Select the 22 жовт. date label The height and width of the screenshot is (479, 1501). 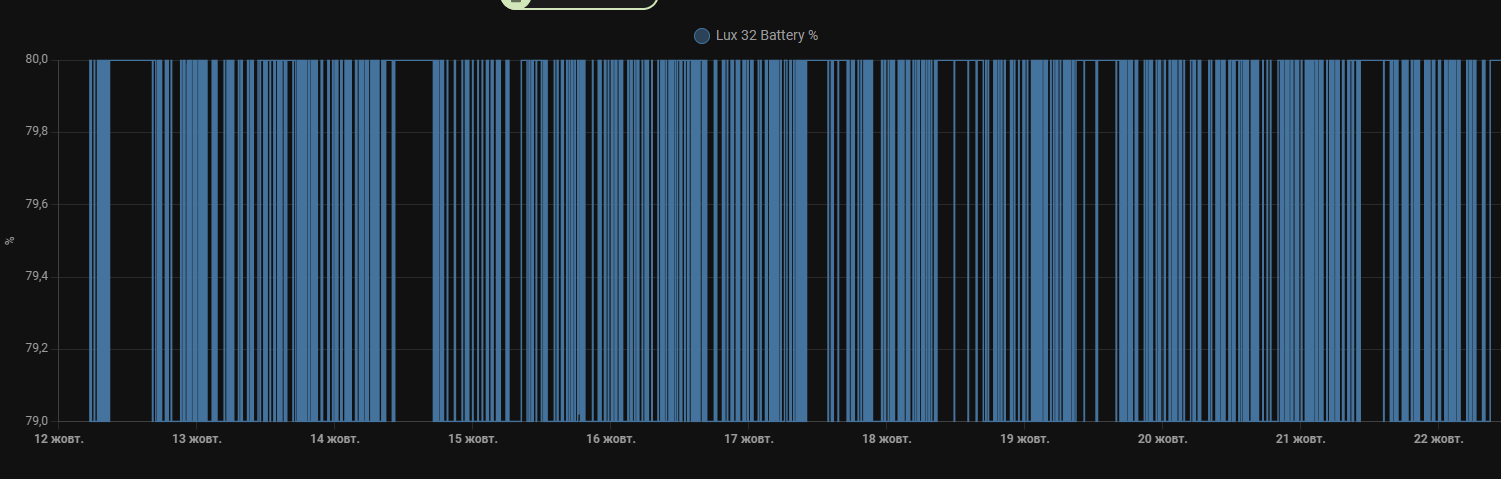click(1438, 439)
